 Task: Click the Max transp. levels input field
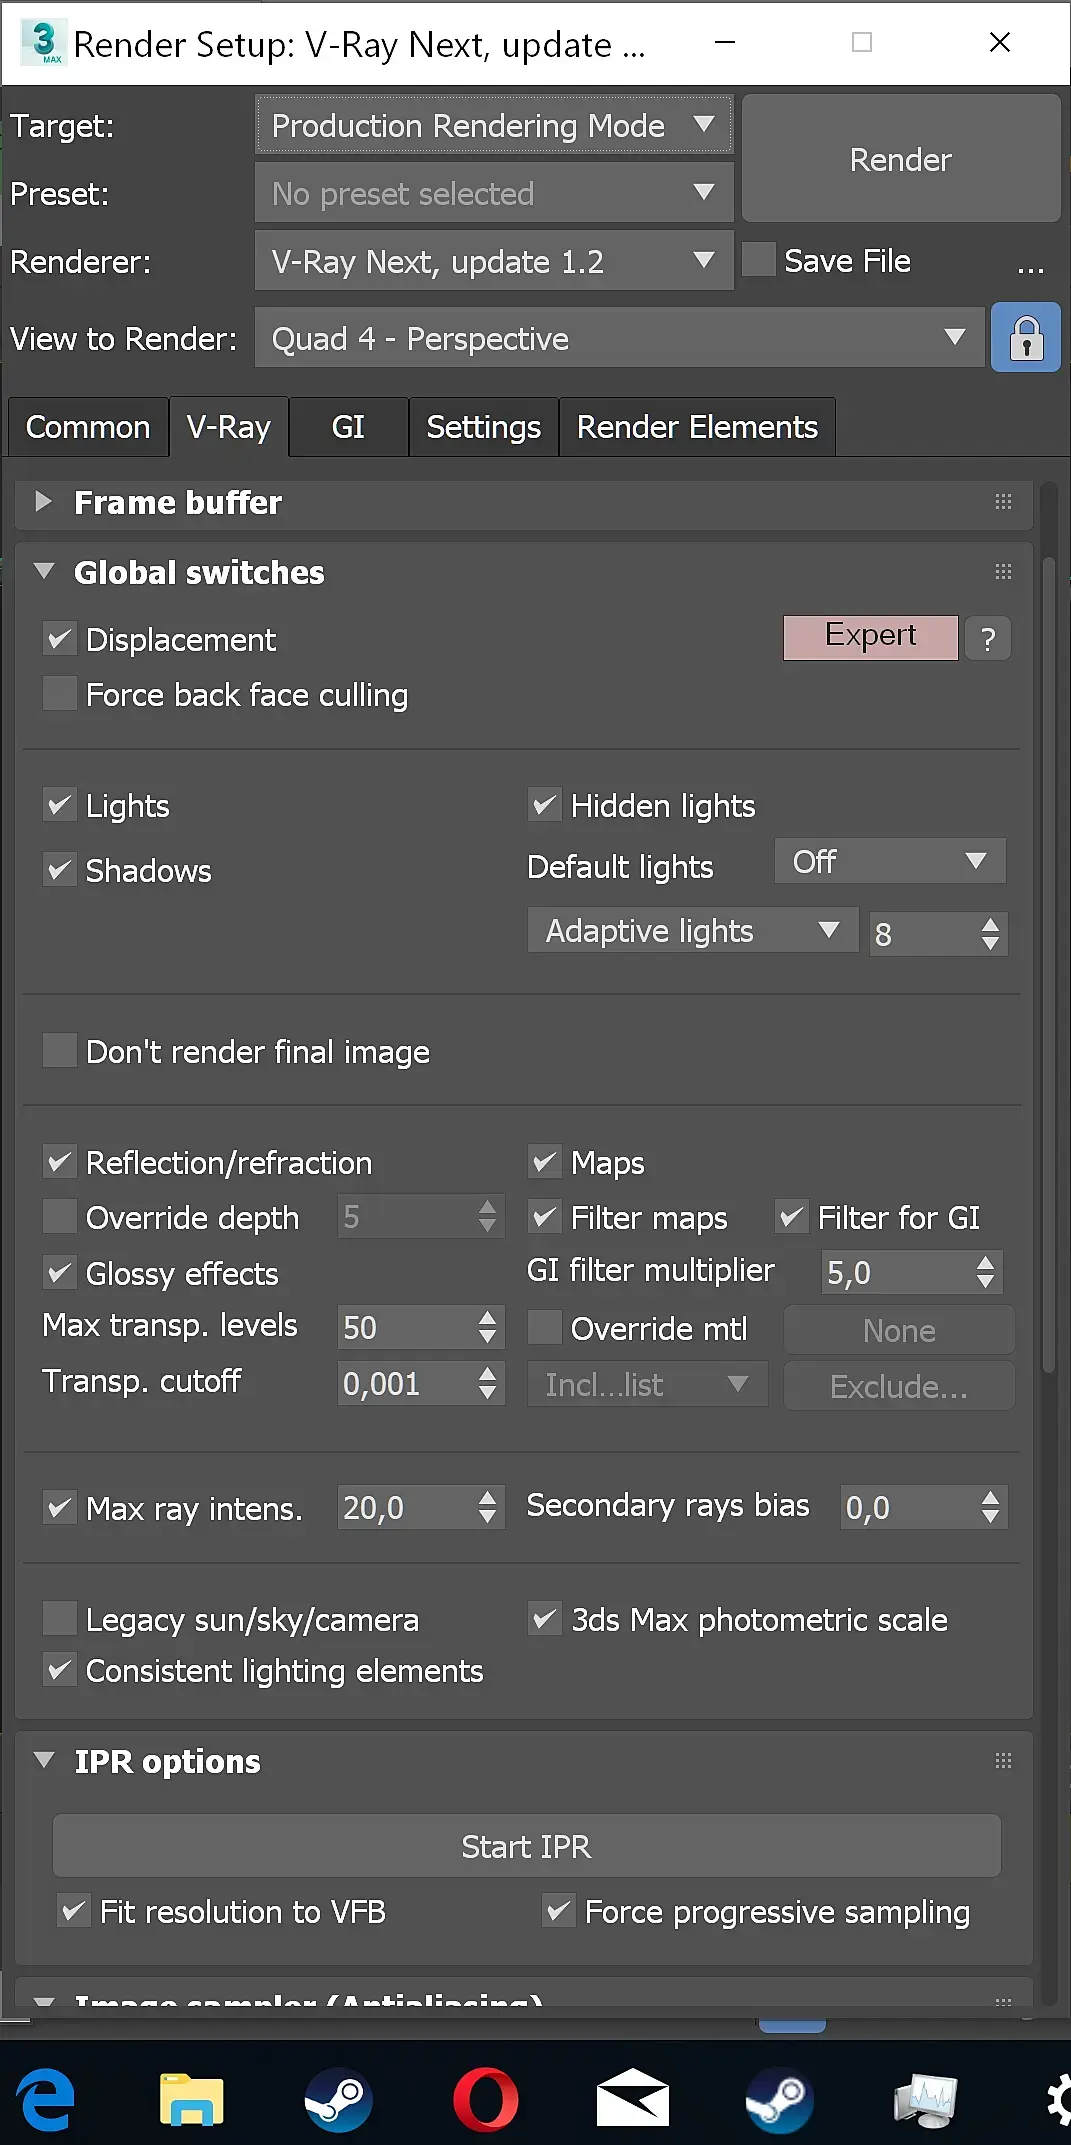[x=405, y=1327]
